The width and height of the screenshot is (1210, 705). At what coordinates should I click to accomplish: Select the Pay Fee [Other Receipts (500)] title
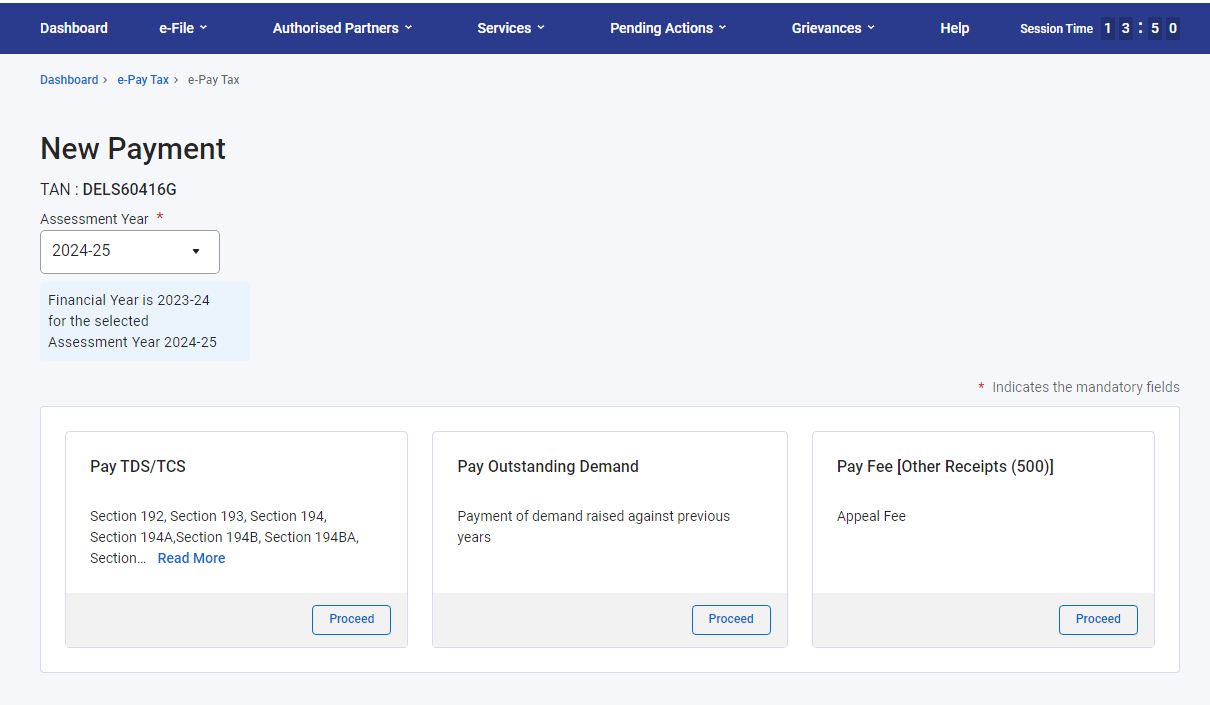(944, 466)
